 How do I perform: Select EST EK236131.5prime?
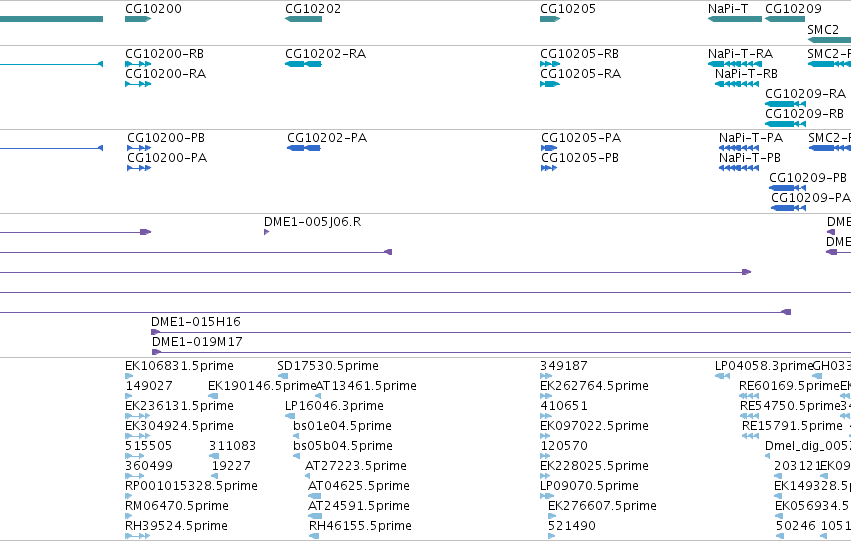180,406
